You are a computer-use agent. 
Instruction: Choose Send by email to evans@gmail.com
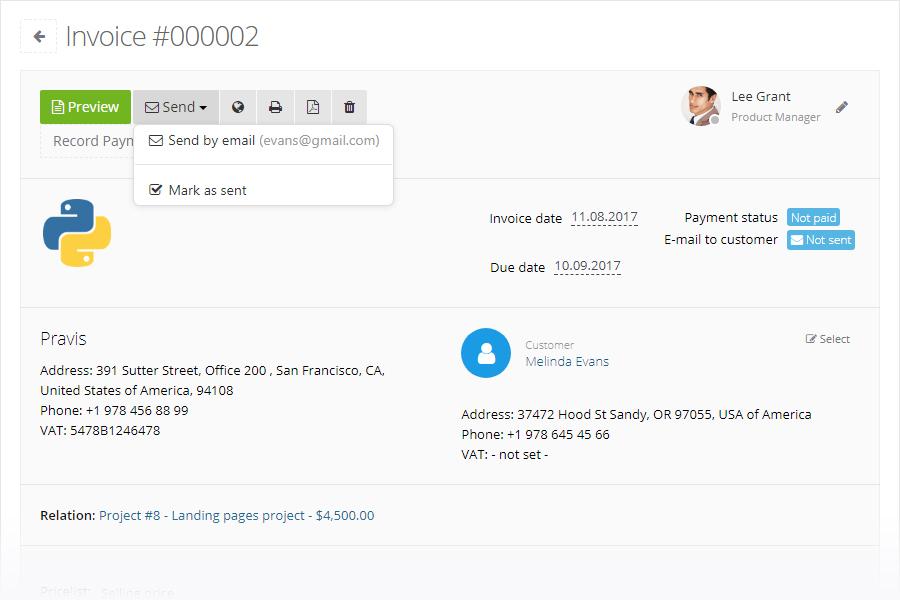click(263, 141)
